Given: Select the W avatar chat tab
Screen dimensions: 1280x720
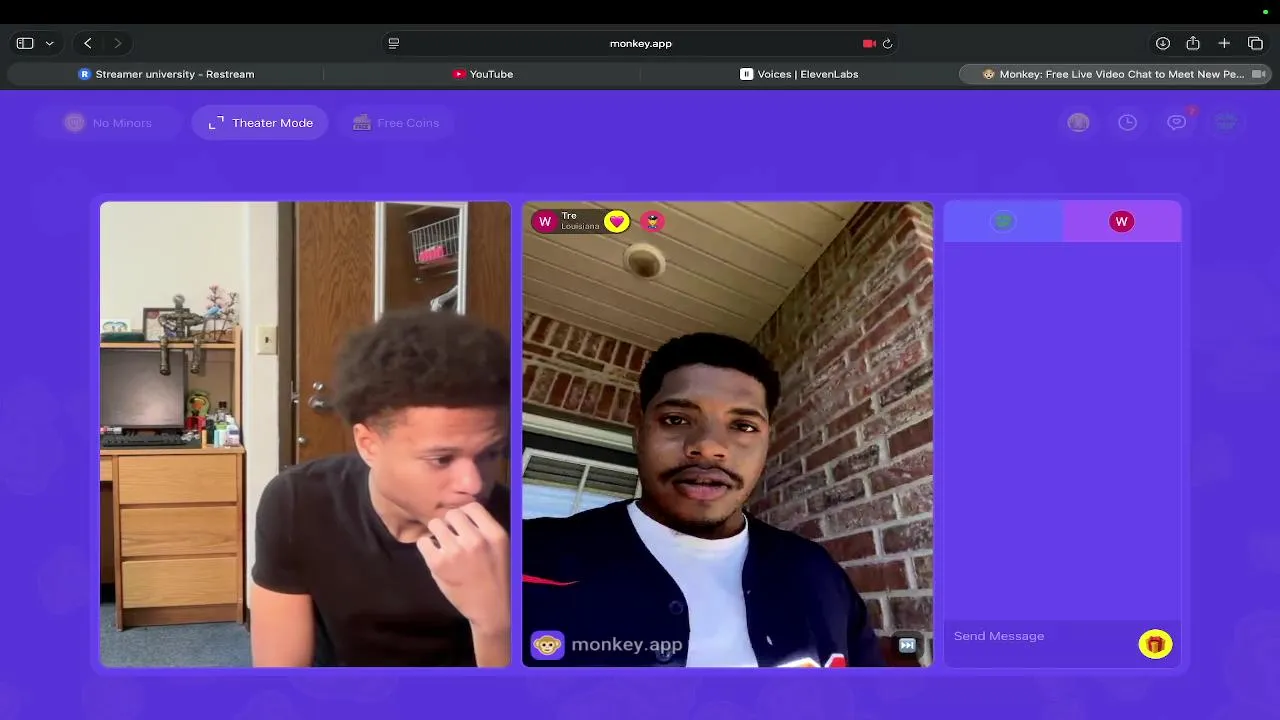Looking at the screenshot, I should tap(1121, 221).
